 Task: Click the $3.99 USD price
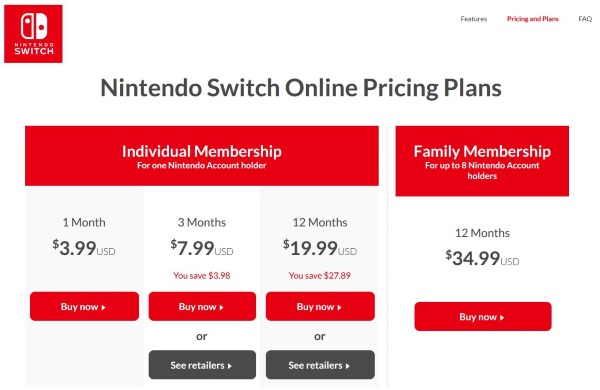click(84, 248)
